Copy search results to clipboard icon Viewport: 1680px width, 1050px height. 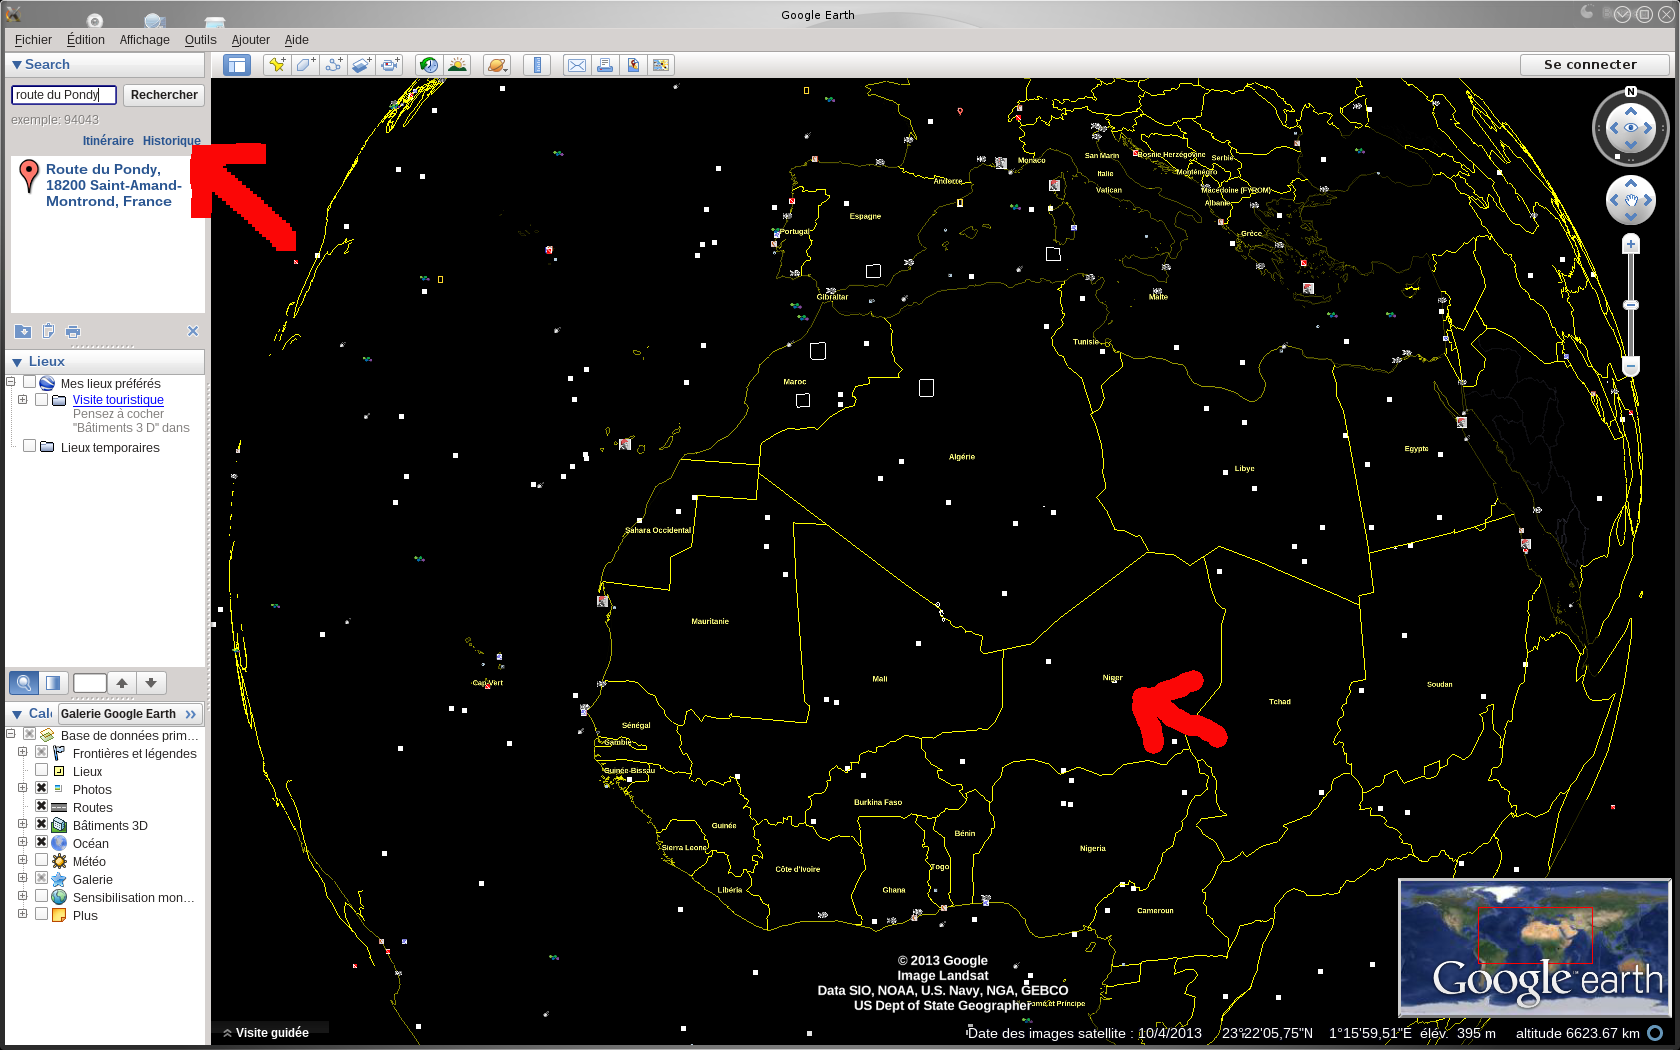(x=48, y=331)
